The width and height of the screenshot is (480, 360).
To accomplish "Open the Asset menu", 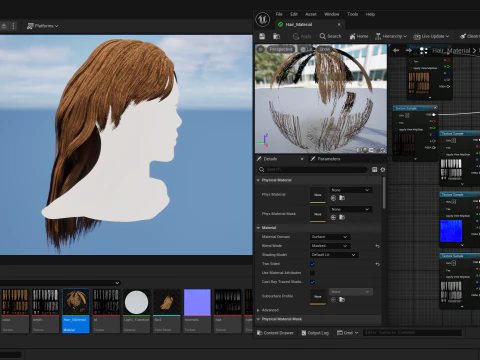I will pyautogui.click(x=311, y=14).
